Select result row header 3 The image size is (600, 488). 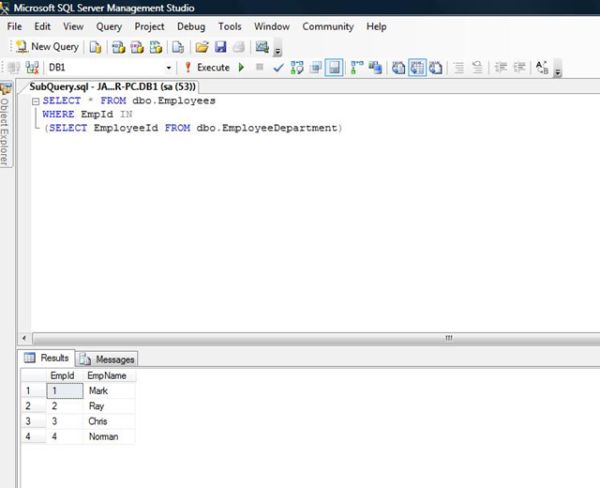click(x=33, y=421)
